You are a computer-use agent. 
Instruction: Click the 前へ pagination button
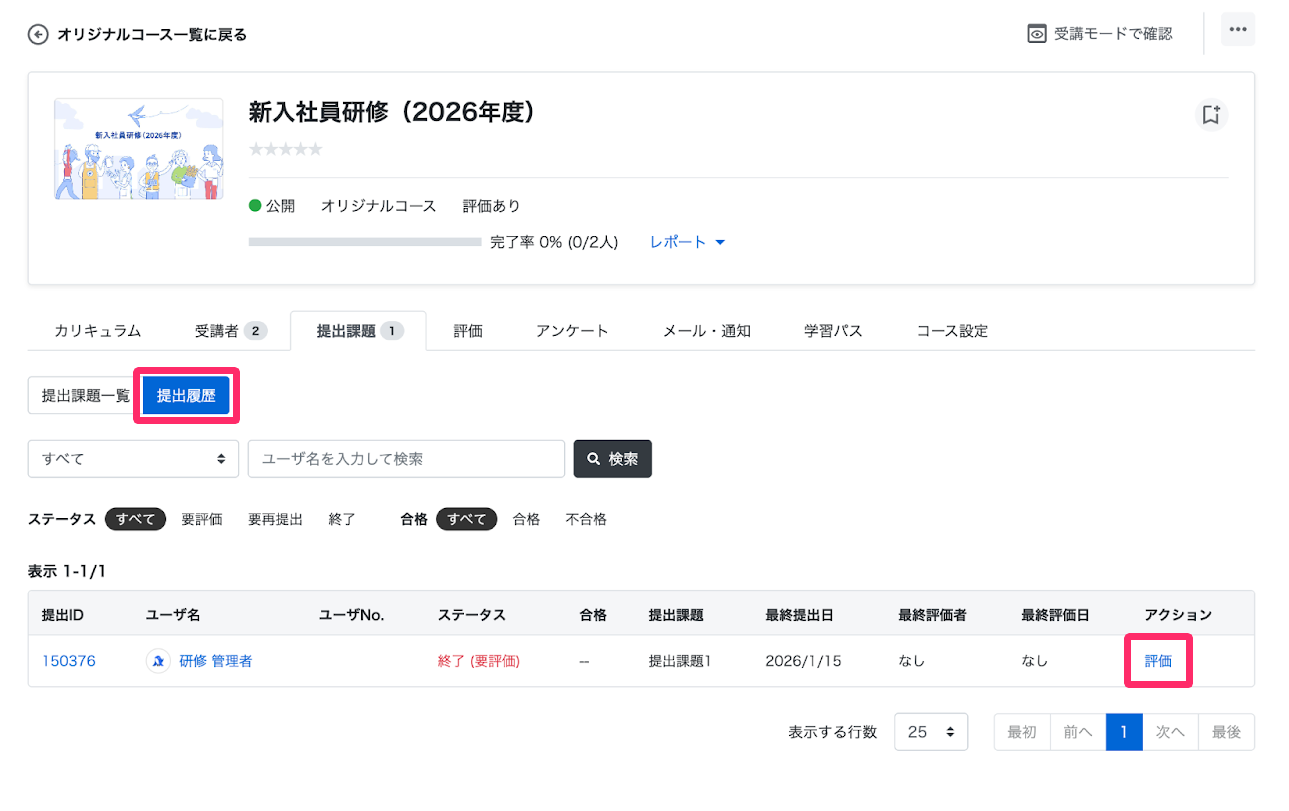click(1078, 732)
